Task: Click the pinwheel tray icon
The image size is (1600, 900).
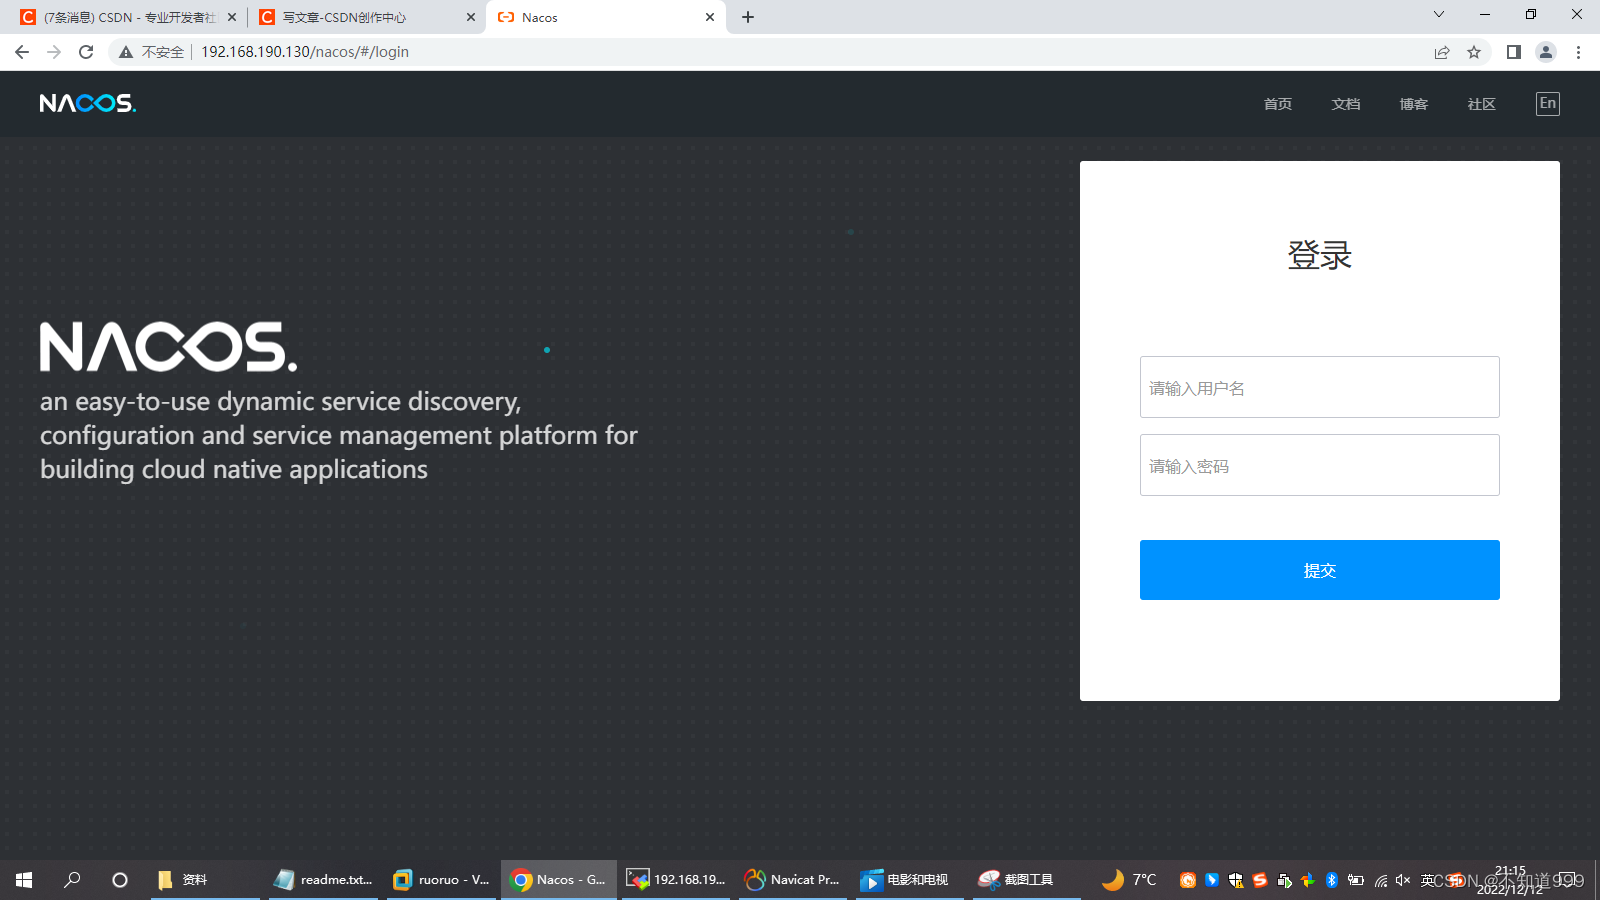Action: tap(1308, 880)
